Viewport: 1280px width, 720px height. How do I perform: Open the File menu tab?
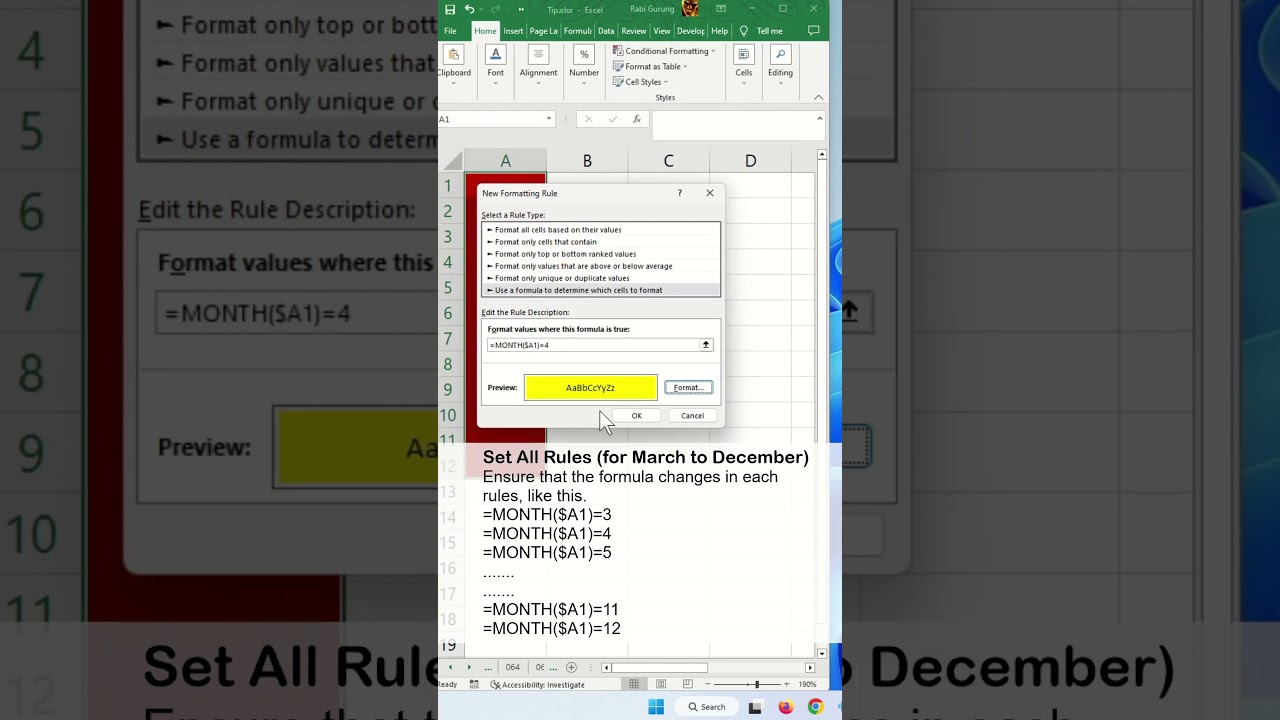(450, 31)
